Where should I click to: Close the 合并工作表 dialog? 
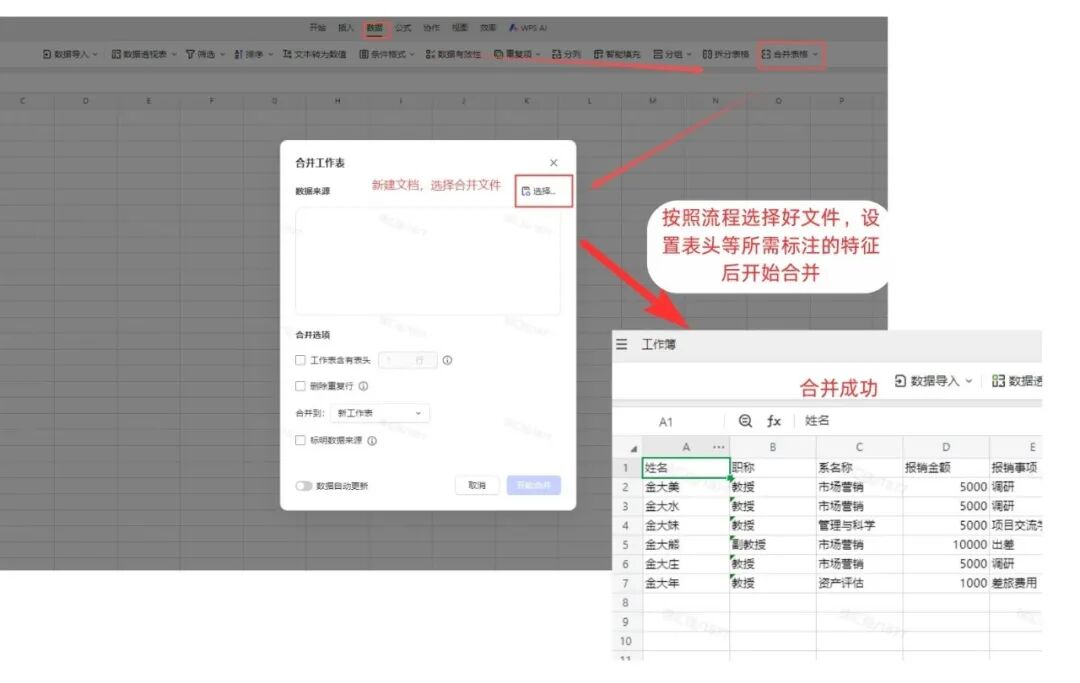tap(554, 163)
